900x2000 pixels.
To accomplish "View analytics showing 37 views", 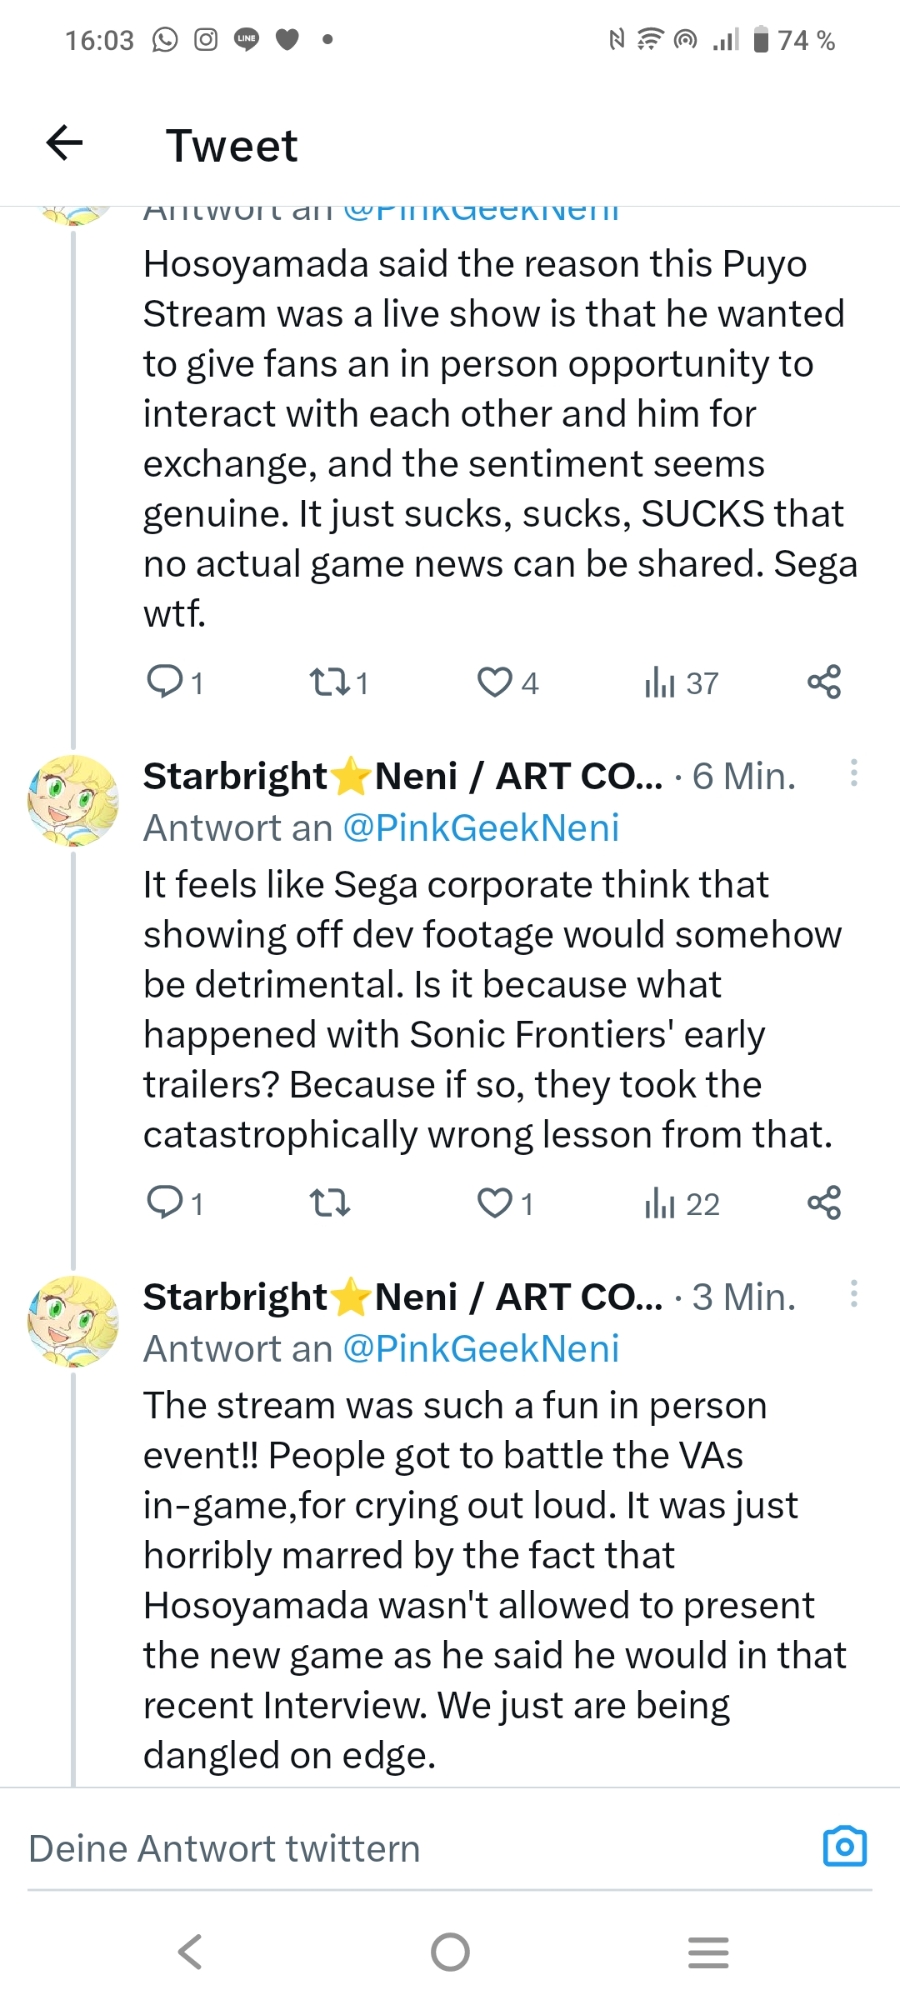I will [x=661, y=683].
